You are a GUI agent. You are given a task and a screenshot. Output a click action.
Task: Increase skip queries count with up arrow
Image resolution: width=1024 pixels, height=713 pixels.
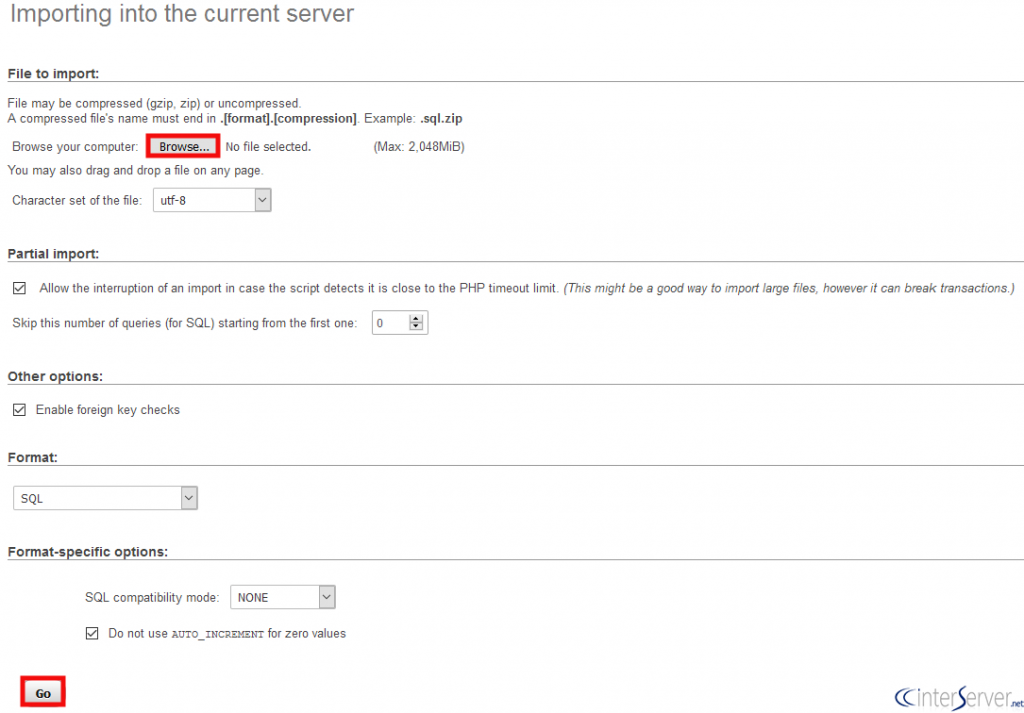click(416, 319)
